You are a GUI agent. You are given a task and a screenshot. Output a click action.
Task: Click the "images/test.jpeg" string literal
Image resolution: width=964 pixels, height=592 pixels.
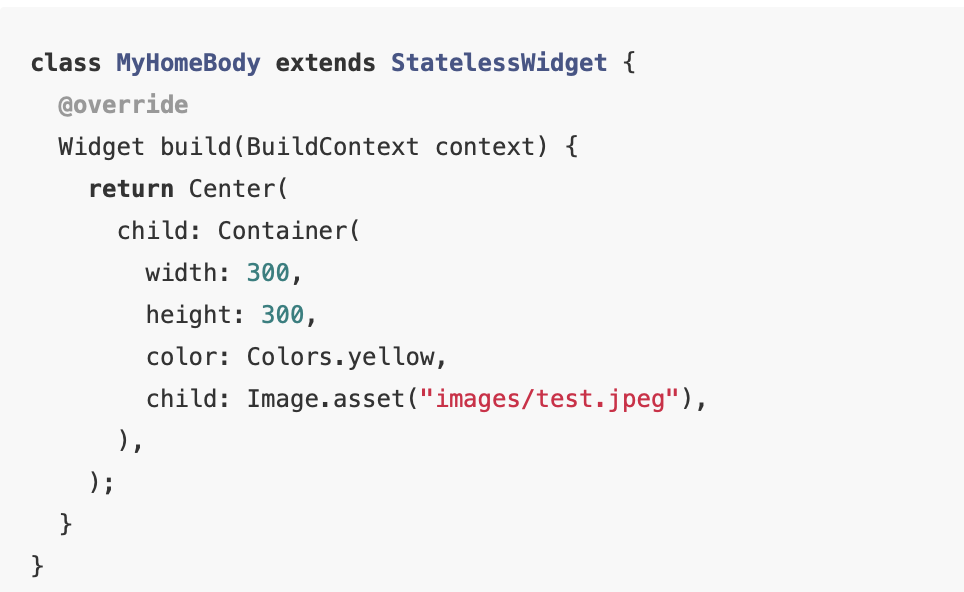[549, 400]
